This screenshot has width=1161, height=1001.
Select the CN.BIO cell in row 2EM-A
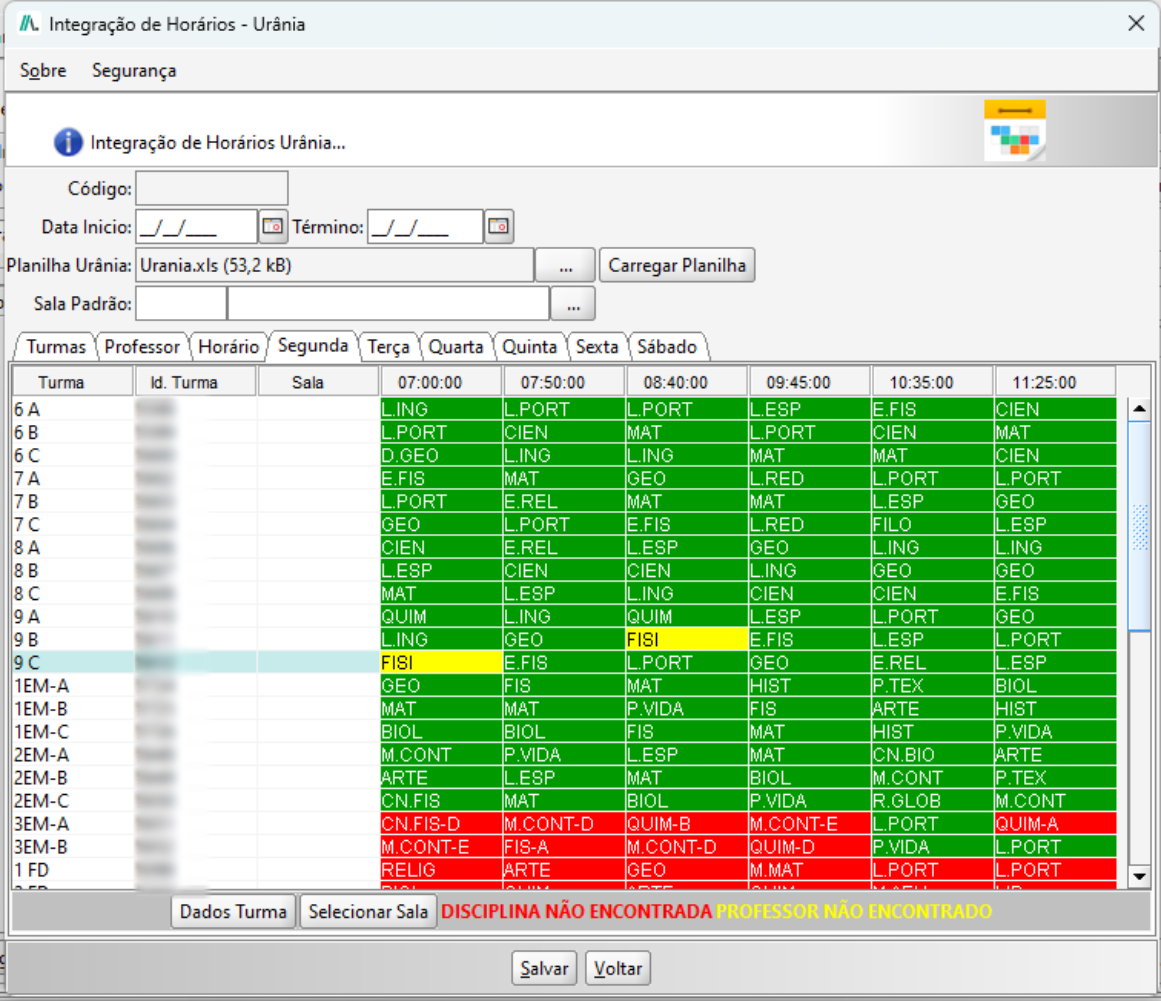(x=933, y=754)
